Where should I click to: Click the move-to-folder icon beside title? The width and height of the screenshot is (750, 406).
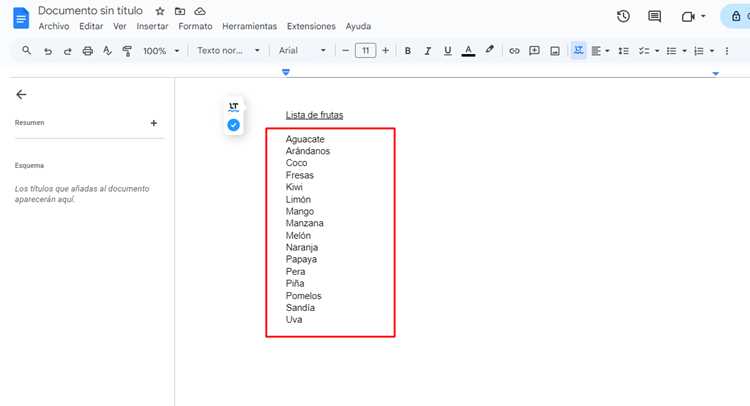[x=180, y=11]
